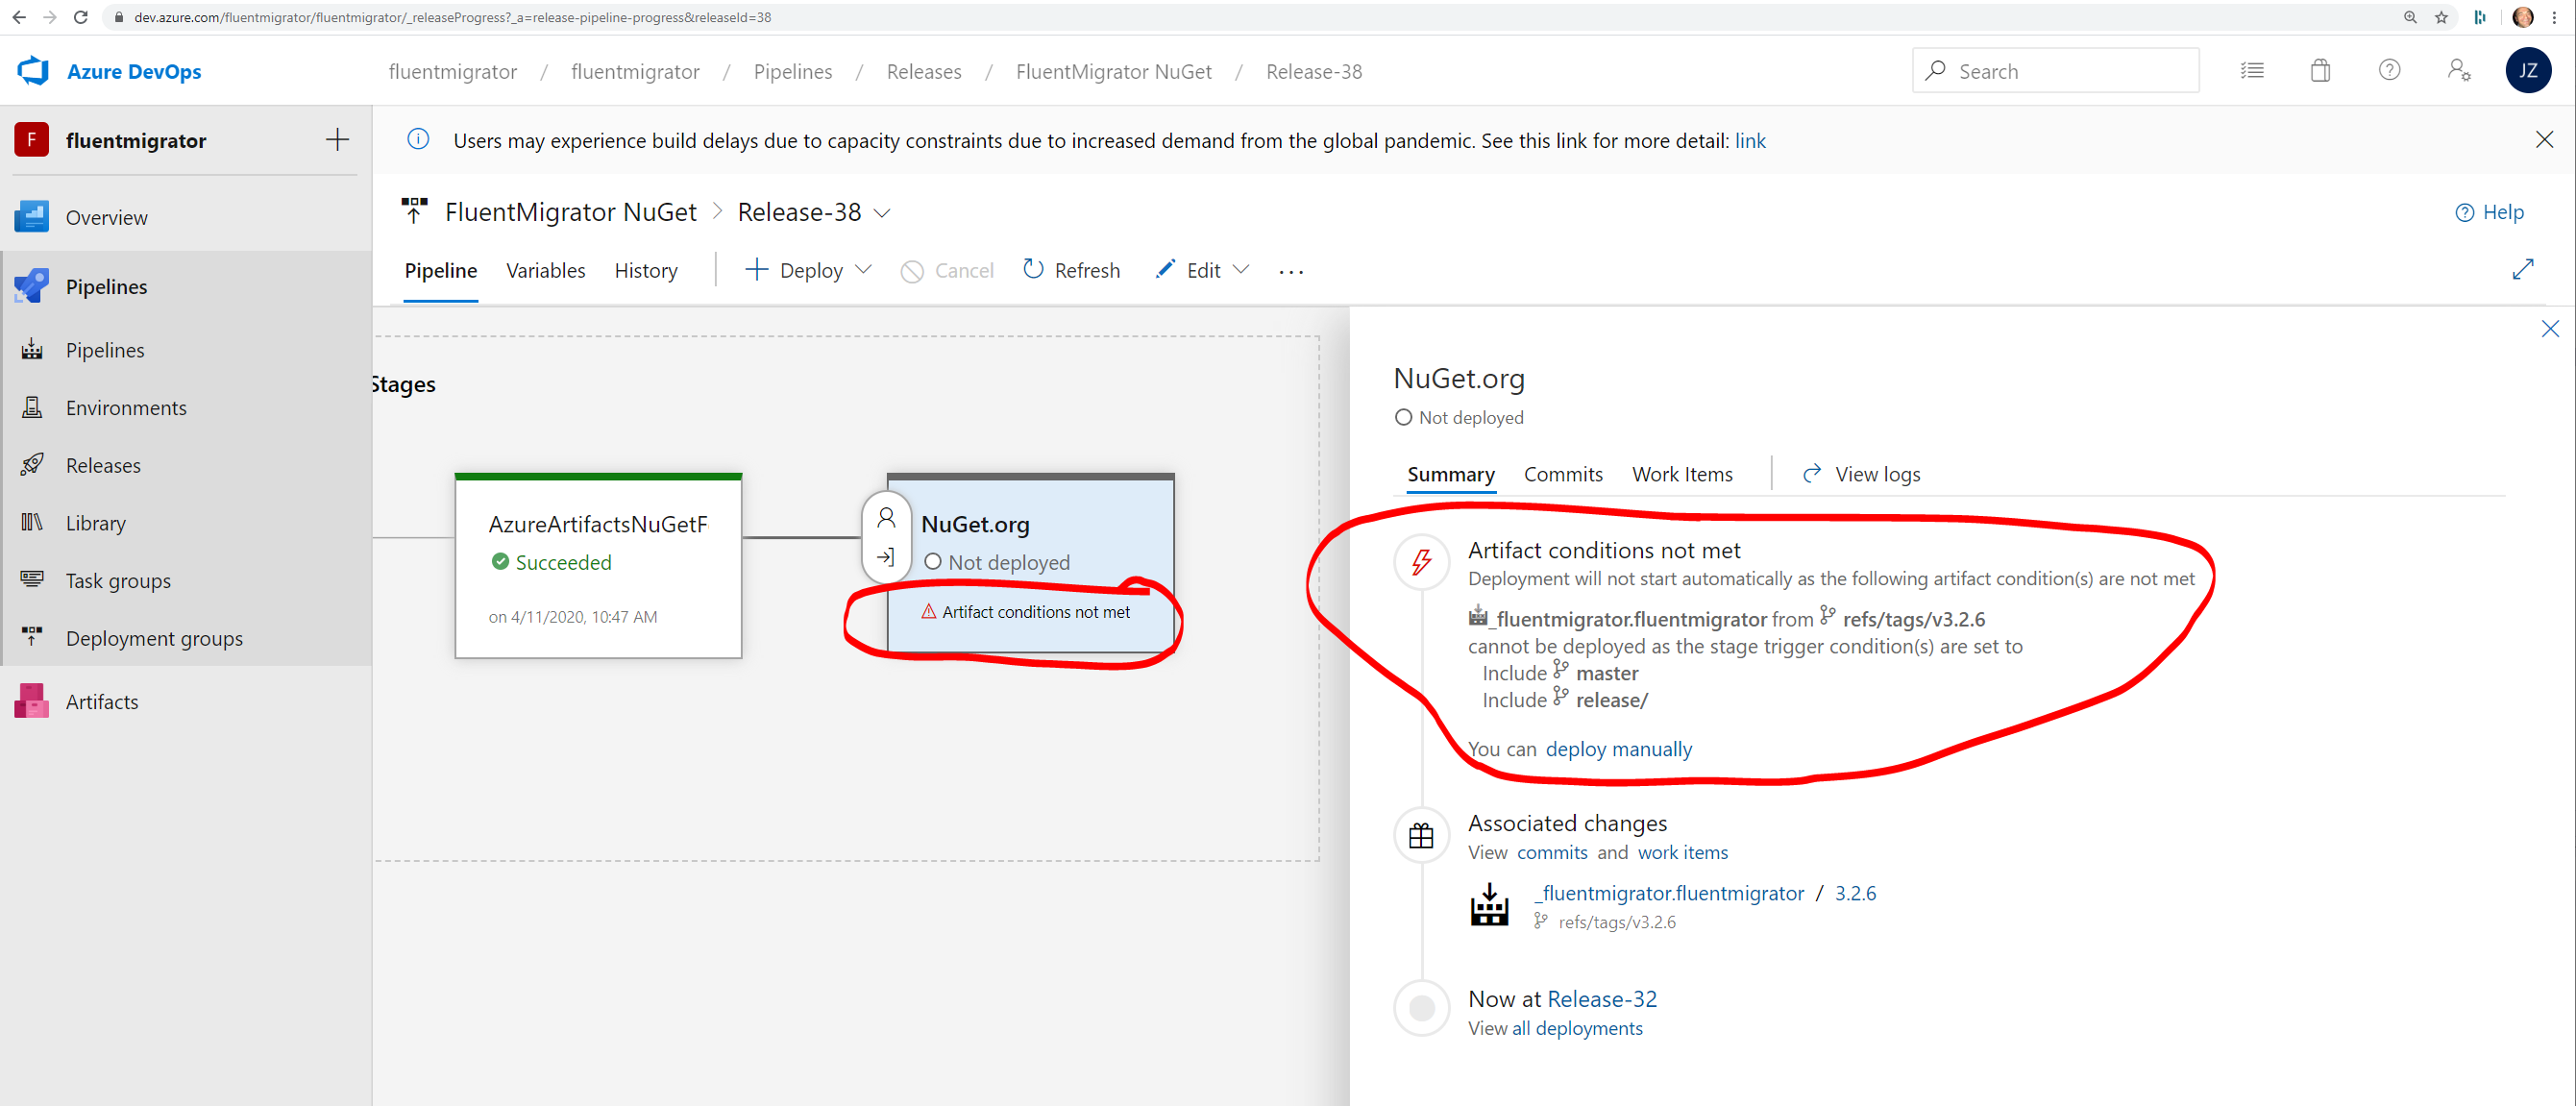Click inside the Search input field
This screenshot has width=2576, height=1106.
point(2056,70)
